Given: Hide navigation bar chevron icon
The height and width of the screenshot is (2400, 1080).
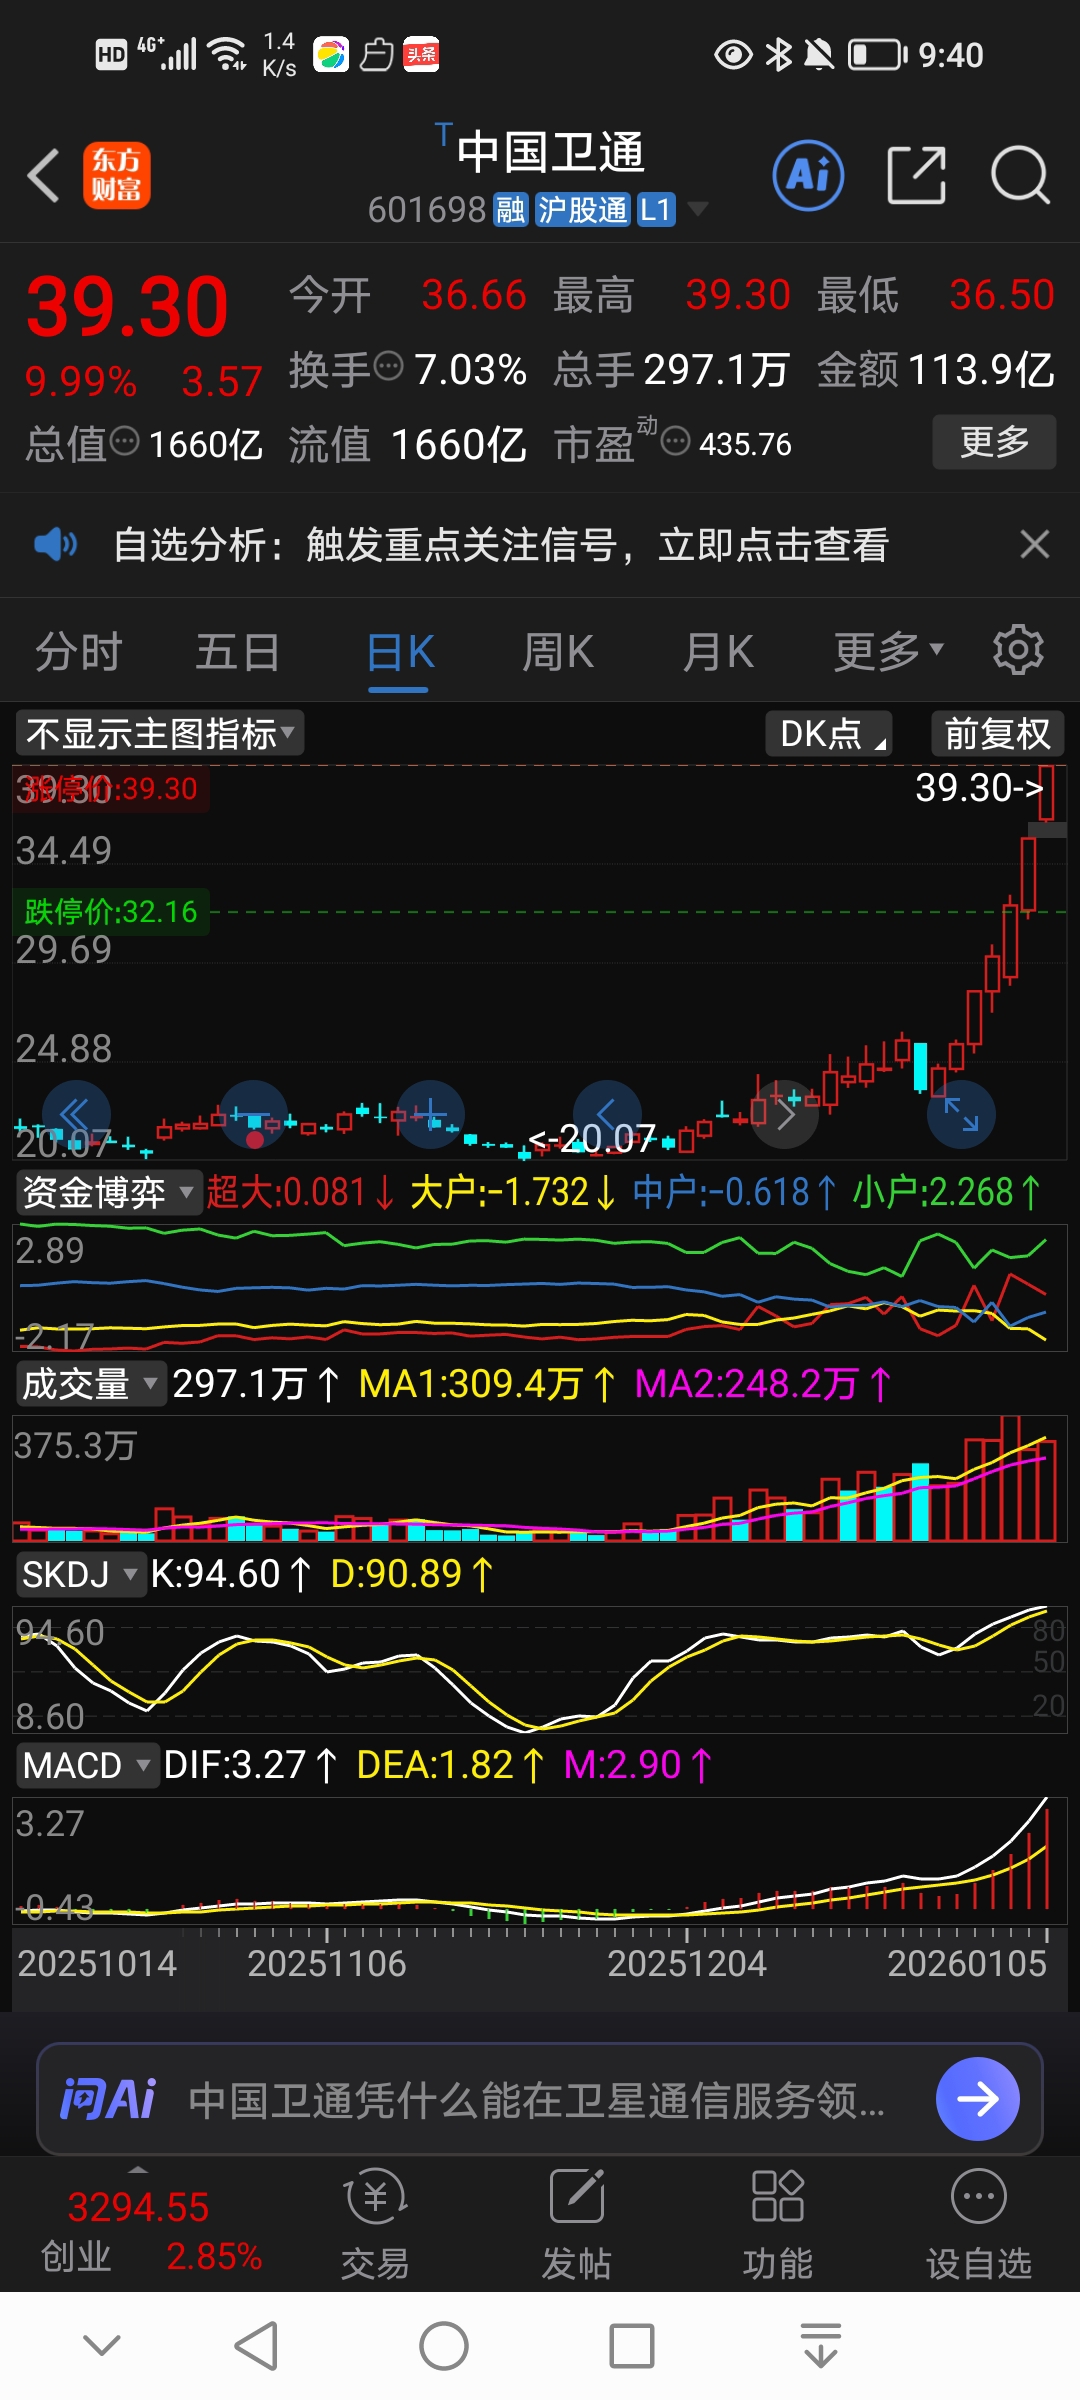Looking at the screenshot, I should pos(102,2345).
